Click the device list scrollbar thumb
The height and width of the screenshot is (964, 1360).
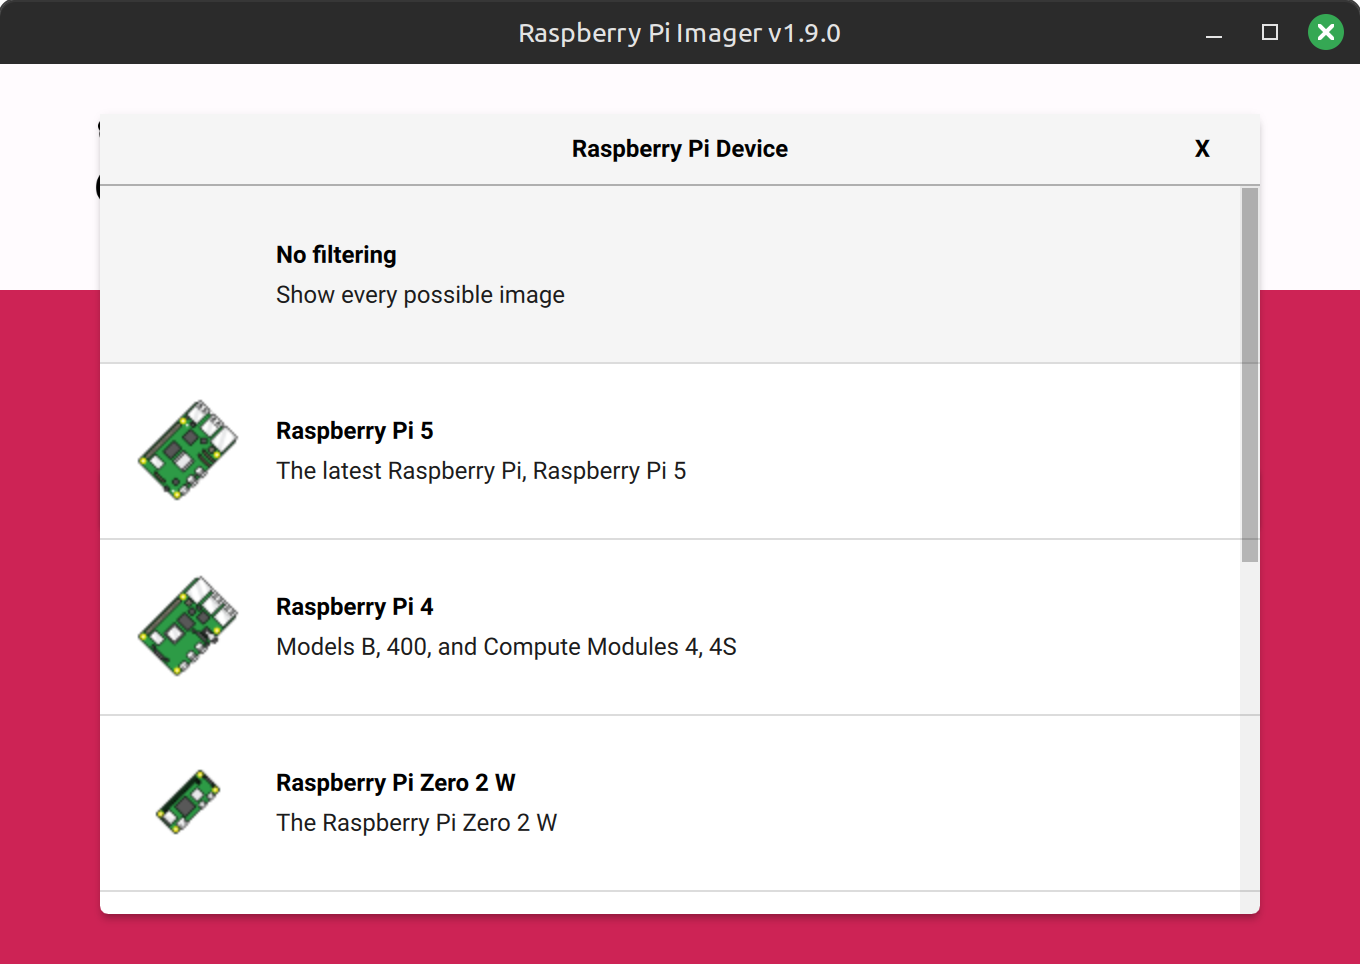click(1250, 375)
